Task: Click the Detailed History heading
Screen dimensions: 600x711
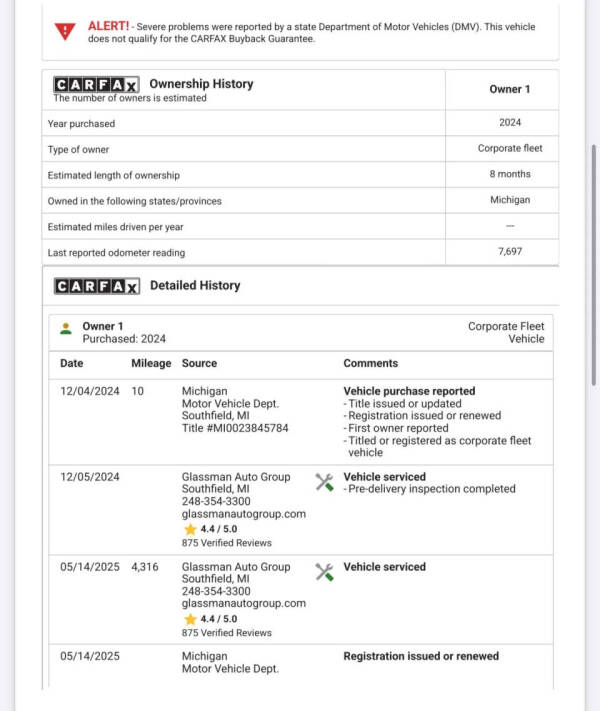Action: (195, 286)
